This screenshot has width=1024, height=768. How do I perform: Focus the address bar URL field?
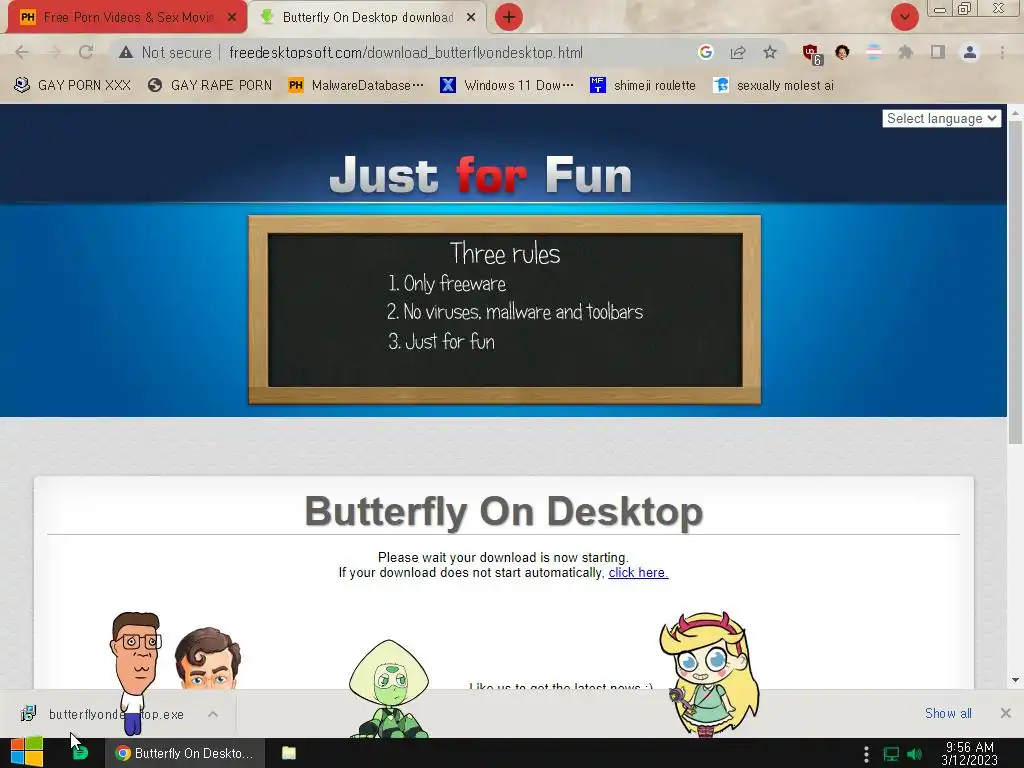406,52
